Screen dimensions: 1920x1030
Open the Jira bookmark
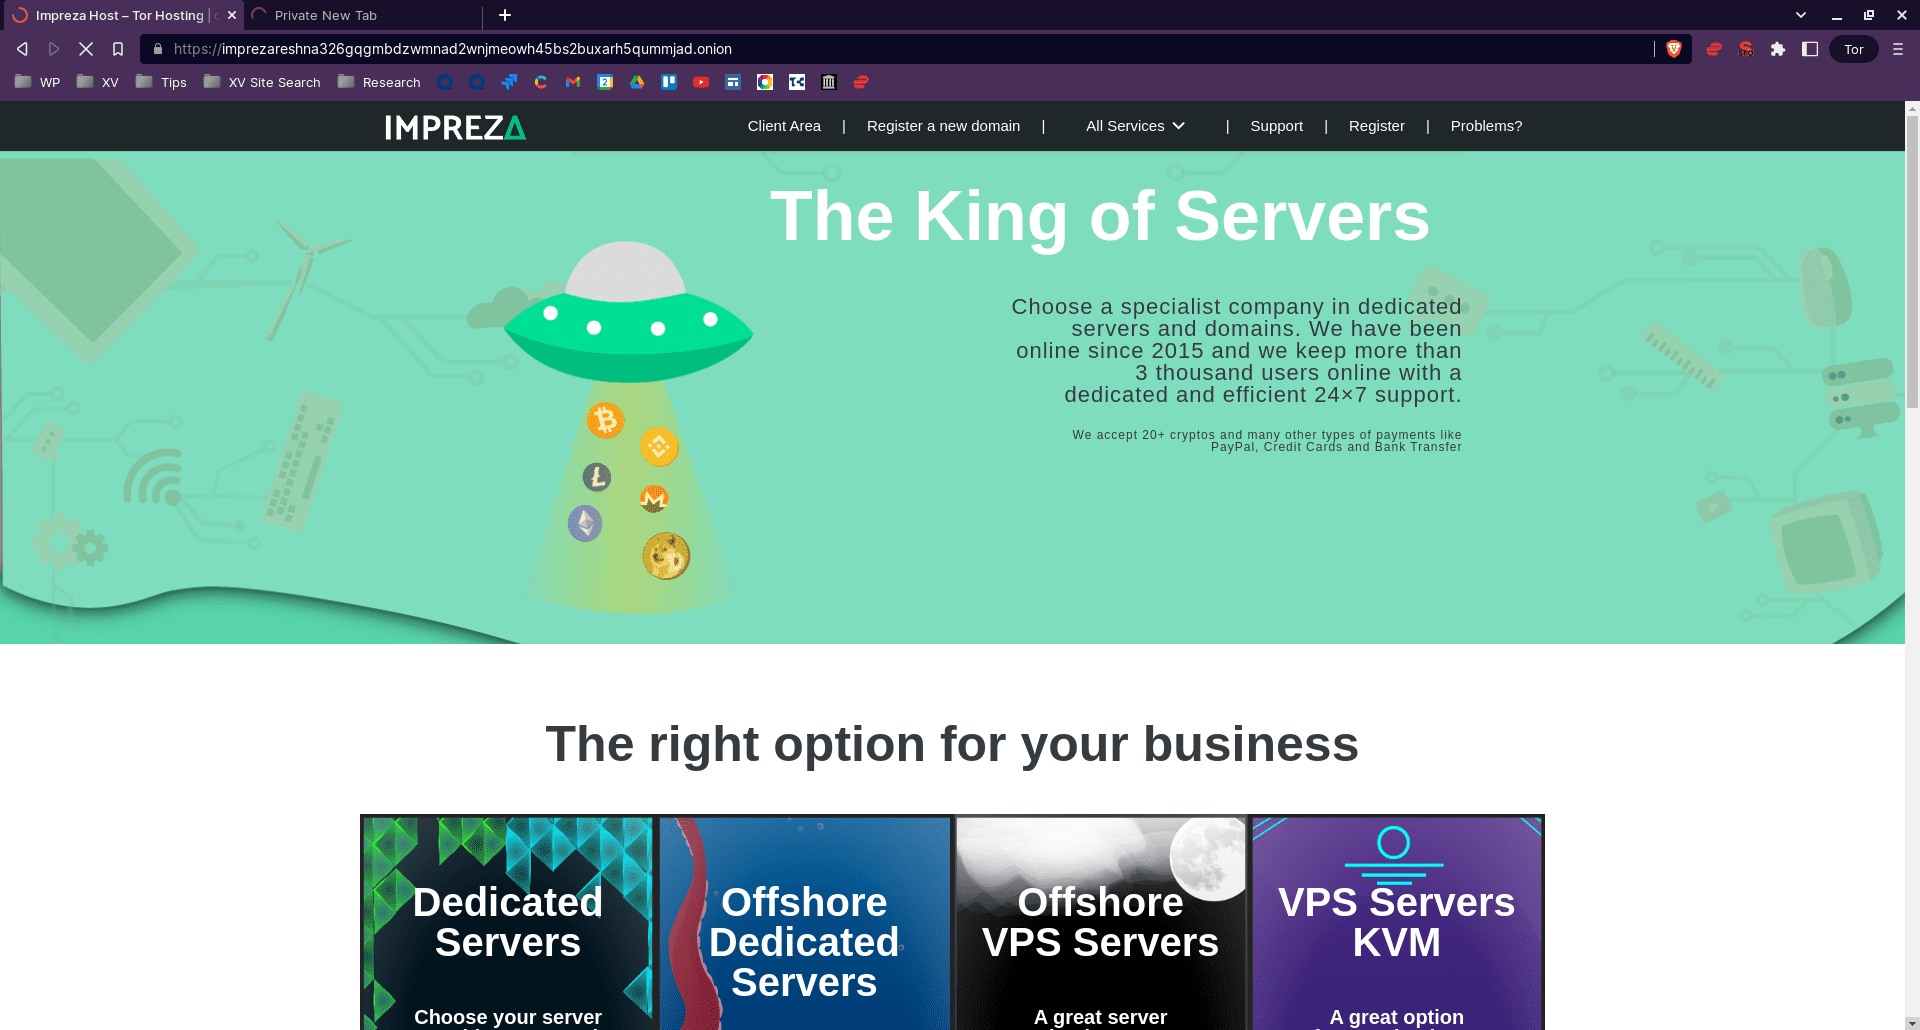click(x=509, y=82)
